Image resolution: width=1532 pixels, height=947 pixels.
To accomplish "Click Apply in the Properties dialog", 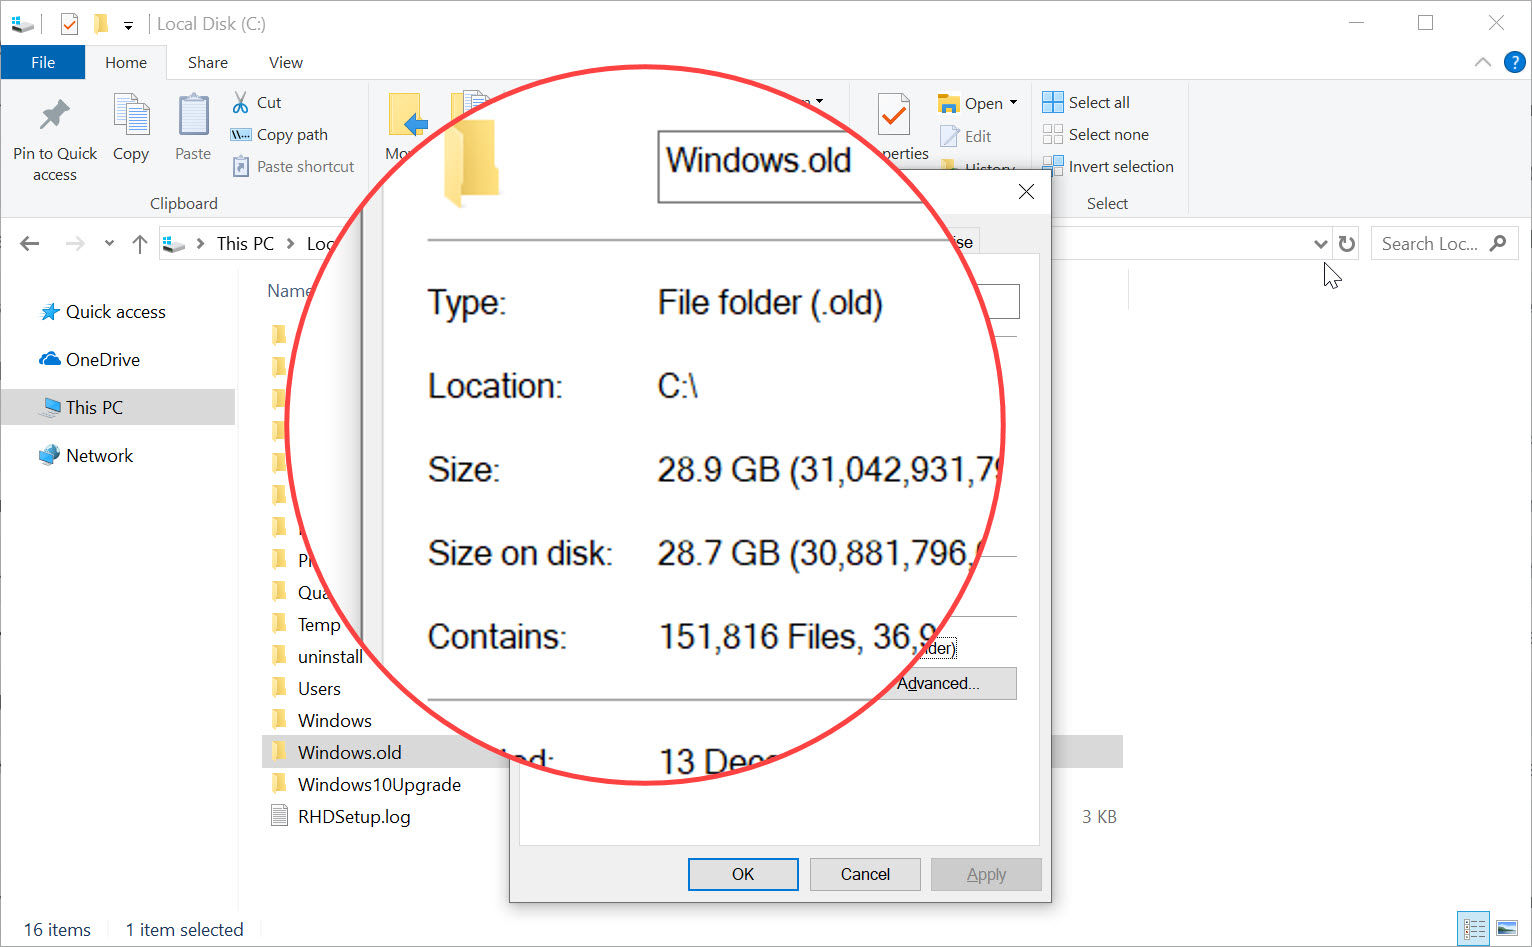I will click(986, 874).
